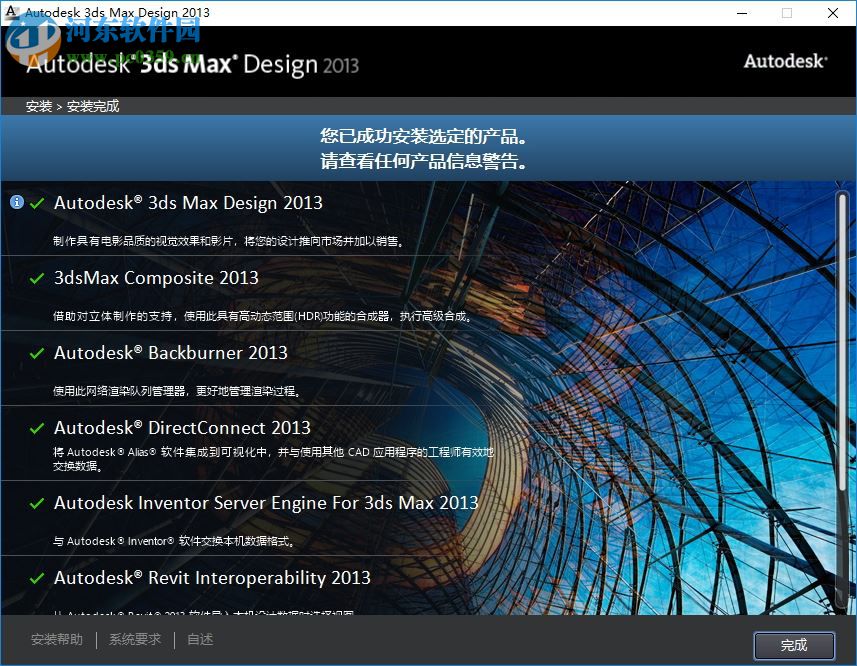This screenshot has width=857, height=666.
Task: Click the green check beside 3dsMax Composite 2013
Action: [x=37, y=277]
